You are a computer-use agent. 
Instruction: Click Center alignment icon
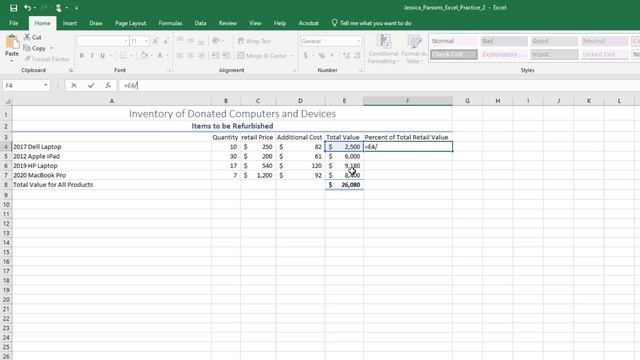[191, 56]
